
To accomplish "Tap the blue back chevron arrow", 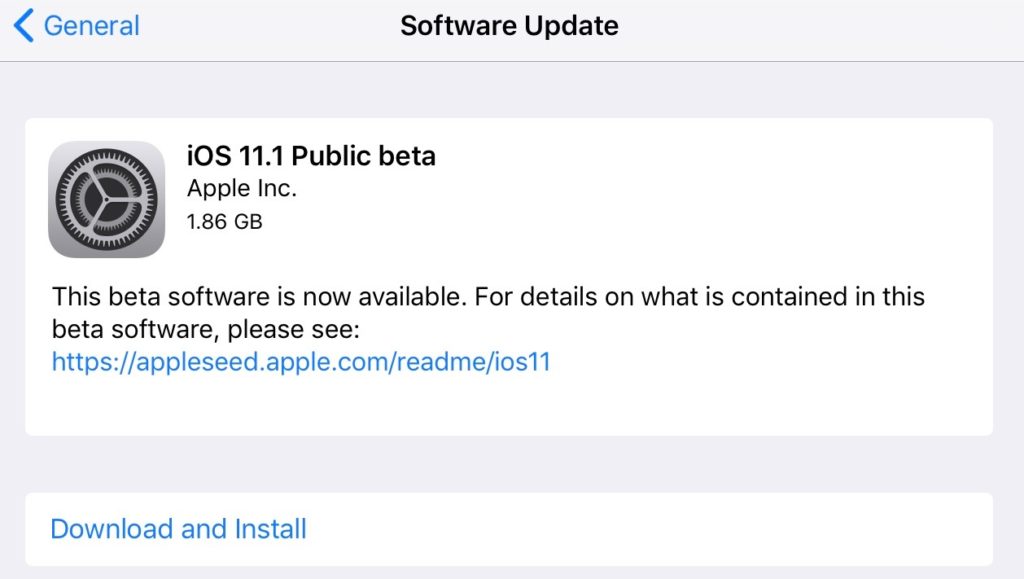I will [x=24, y=26].
